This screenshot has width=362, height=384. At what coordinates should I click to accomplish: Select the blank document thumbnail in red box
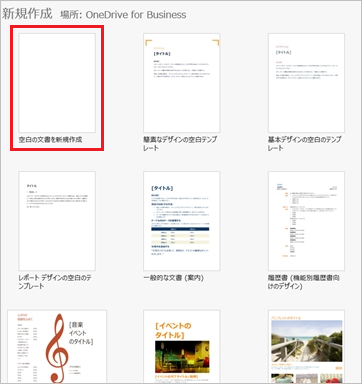point(57,83)
